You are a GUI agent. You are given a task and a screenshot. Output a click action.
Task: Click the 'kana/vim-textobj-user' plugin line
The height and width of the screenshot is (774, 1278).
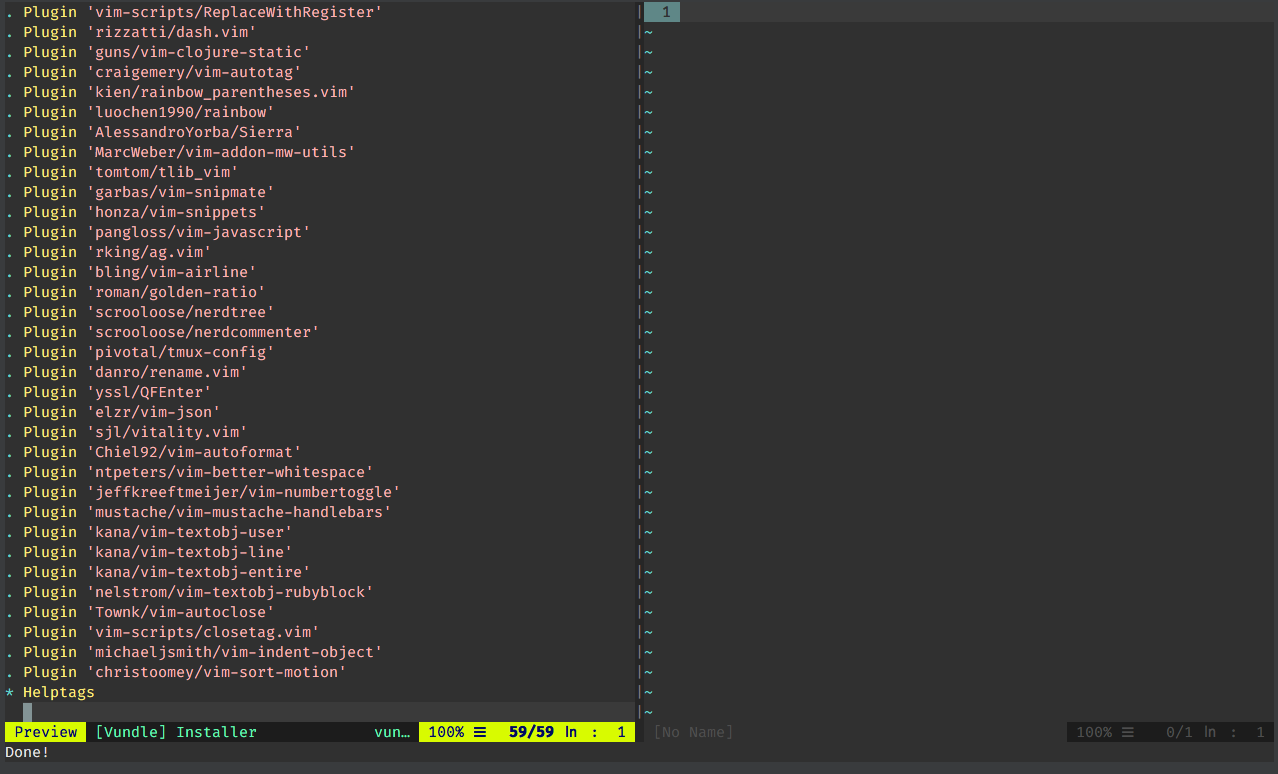149,532
